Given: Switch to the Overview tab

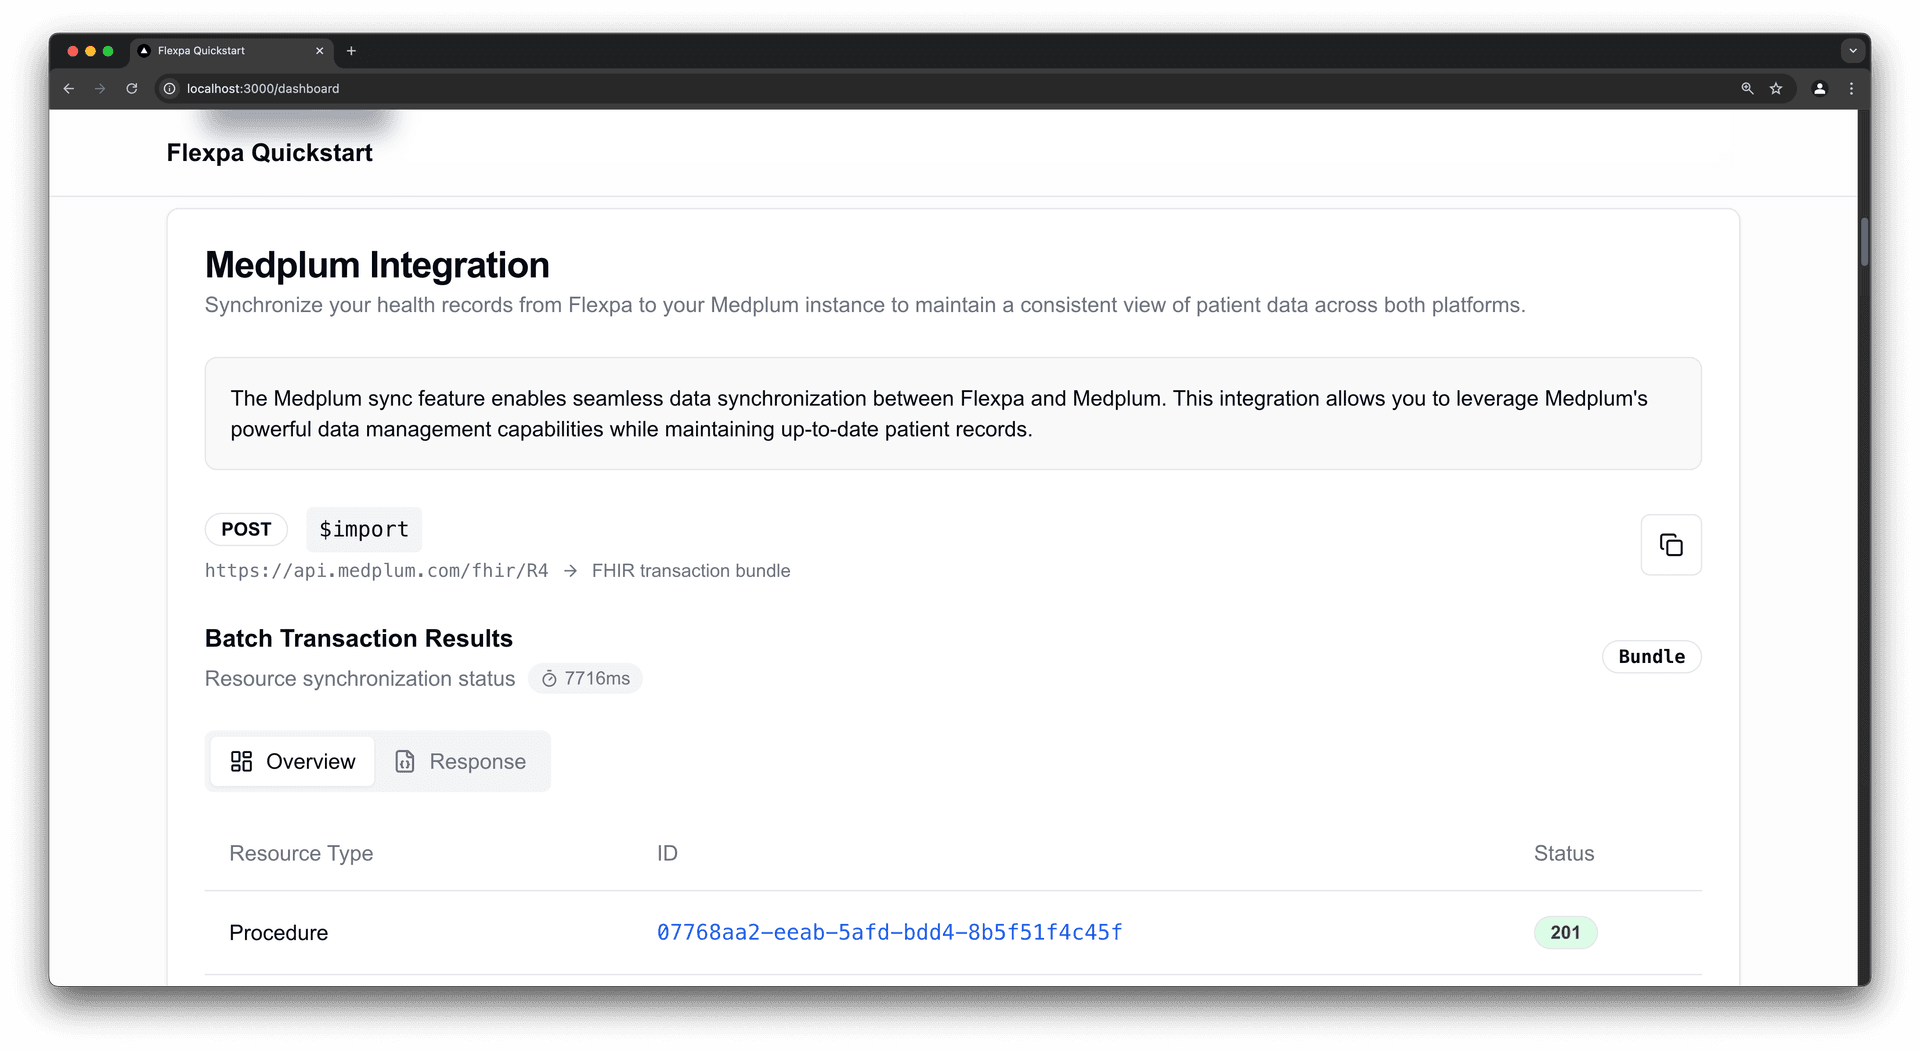Looking at the screenshot, I should (x=292, y=762).
